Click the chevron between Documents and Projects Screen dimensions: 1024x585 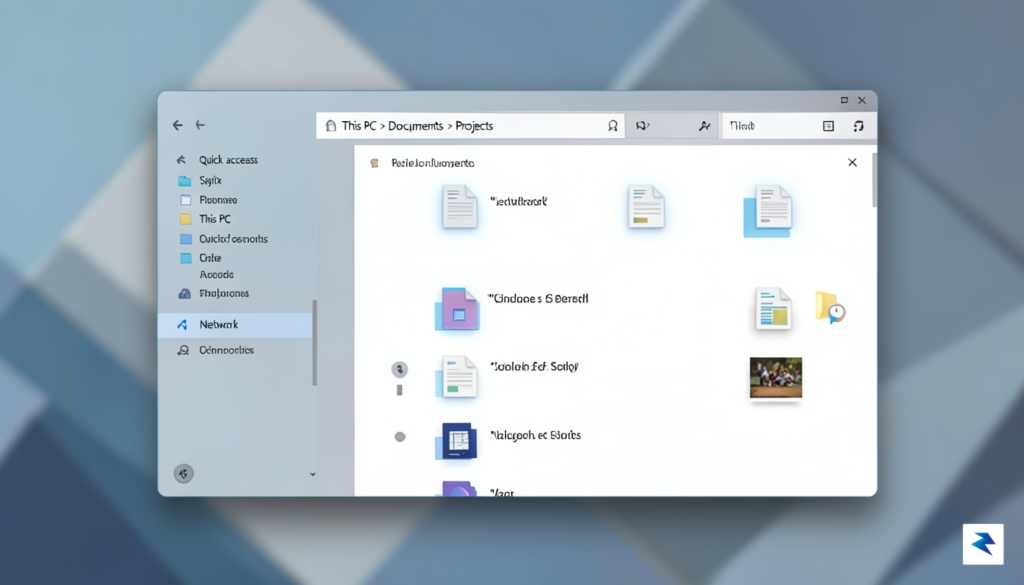point(449,126)
